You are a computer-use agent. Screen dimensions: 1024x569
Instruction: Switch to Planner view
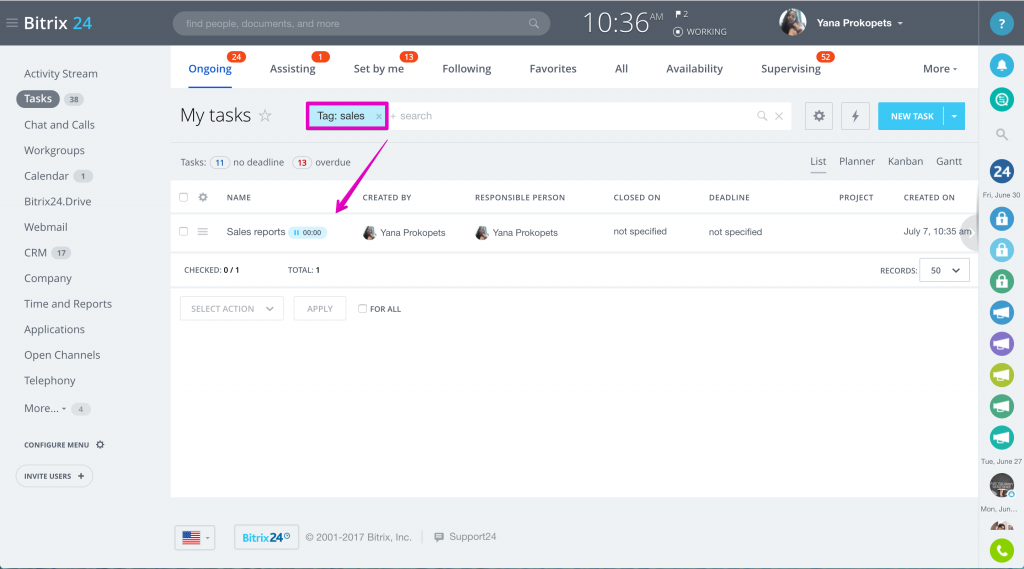856,161
